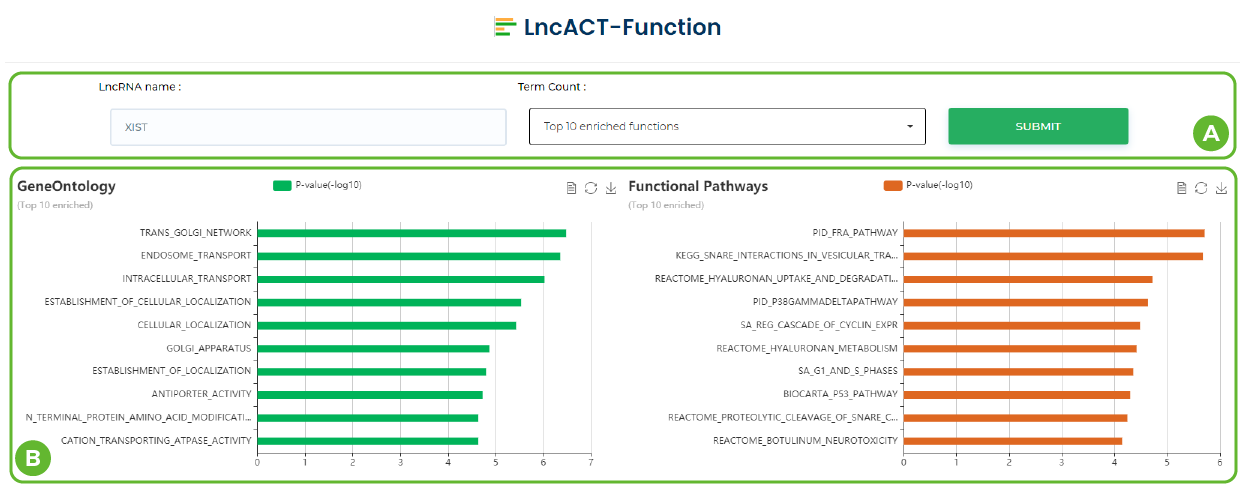1245x496 pixels.
Task: Click the ENDOSOME_TRANSPORT bar
Action: coord(408,256)
